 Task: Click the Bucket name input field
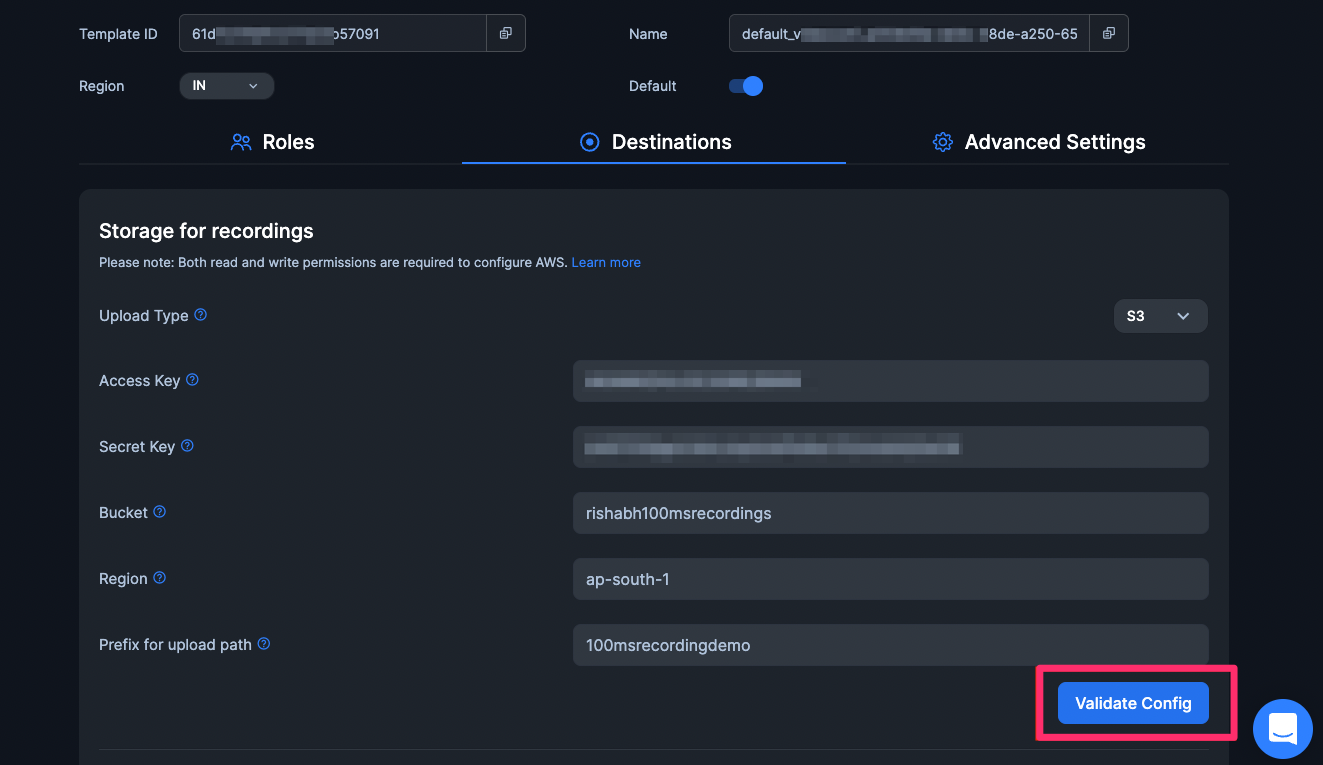tap(890, 513)
